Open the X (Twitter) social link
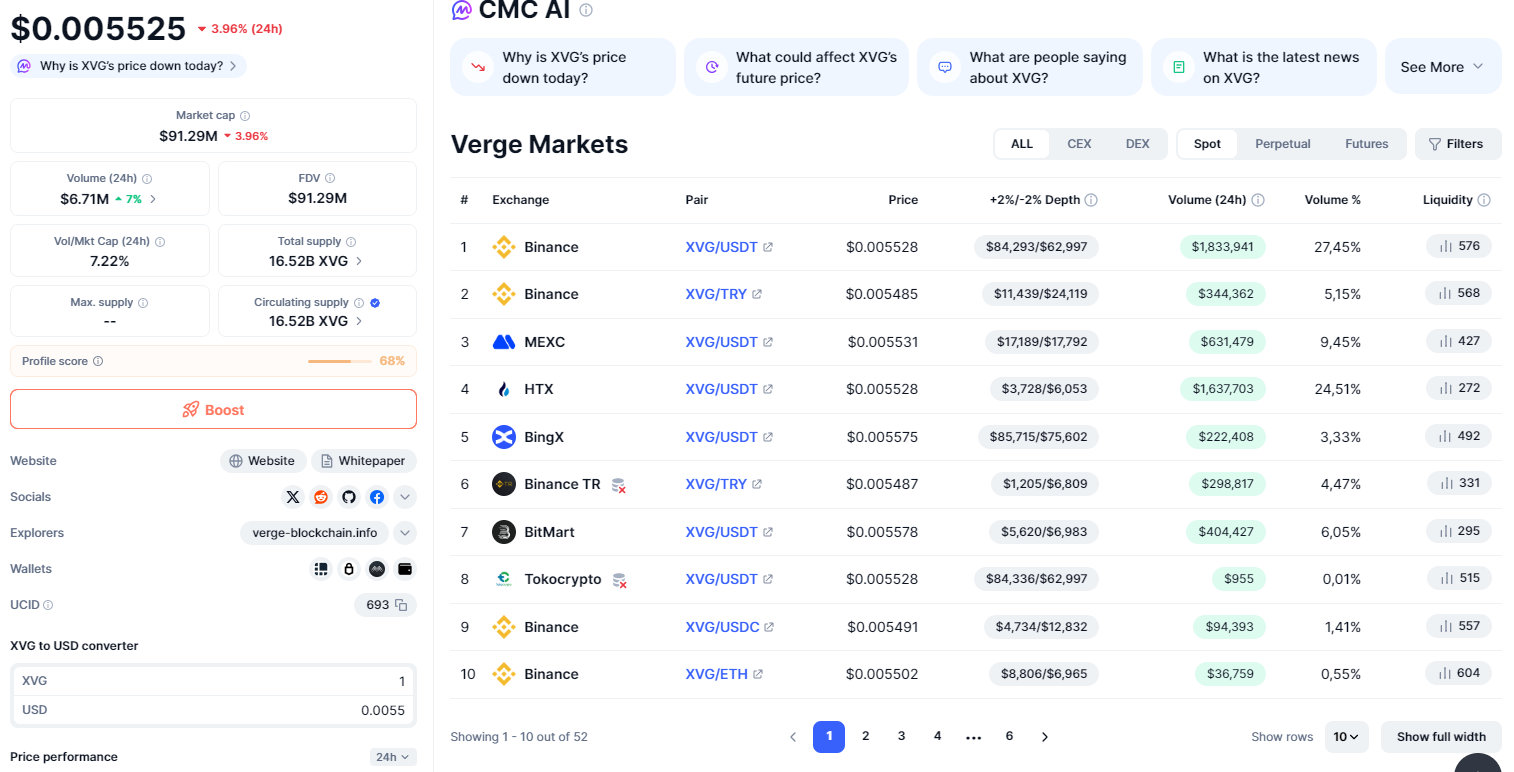1514x772 pixels. pos(293,497)
